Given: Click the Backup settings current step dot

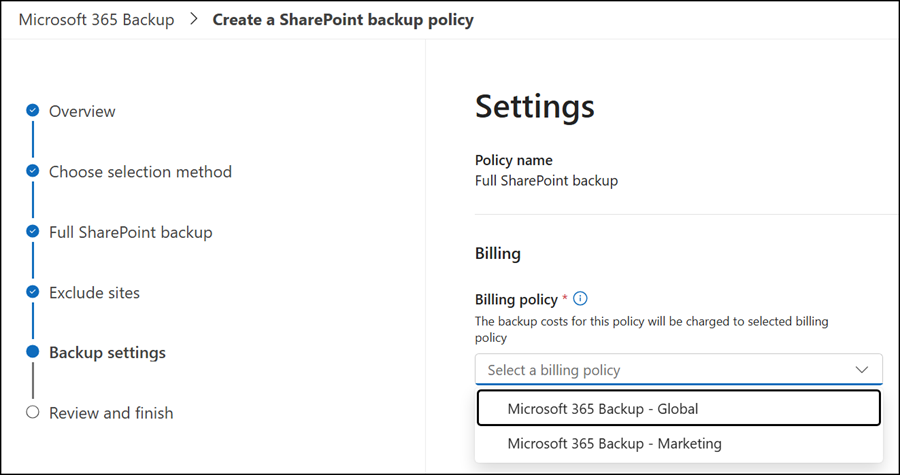Looking at the screenshot, I should pyautogui.click(x=33, y=351).
